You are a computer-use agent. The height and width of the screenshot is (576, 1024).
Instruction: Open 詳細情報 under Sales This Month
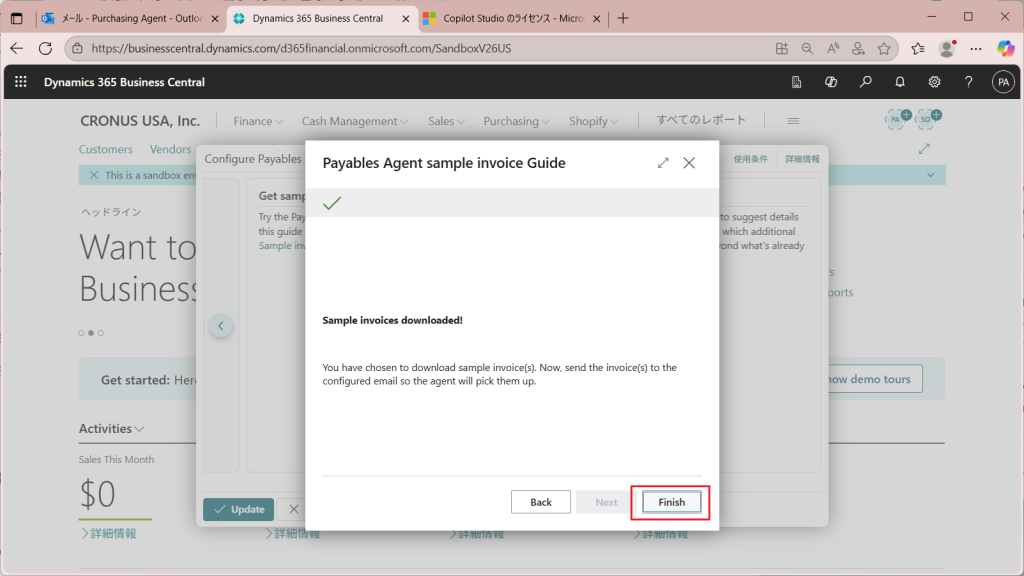tap(108, 534)
